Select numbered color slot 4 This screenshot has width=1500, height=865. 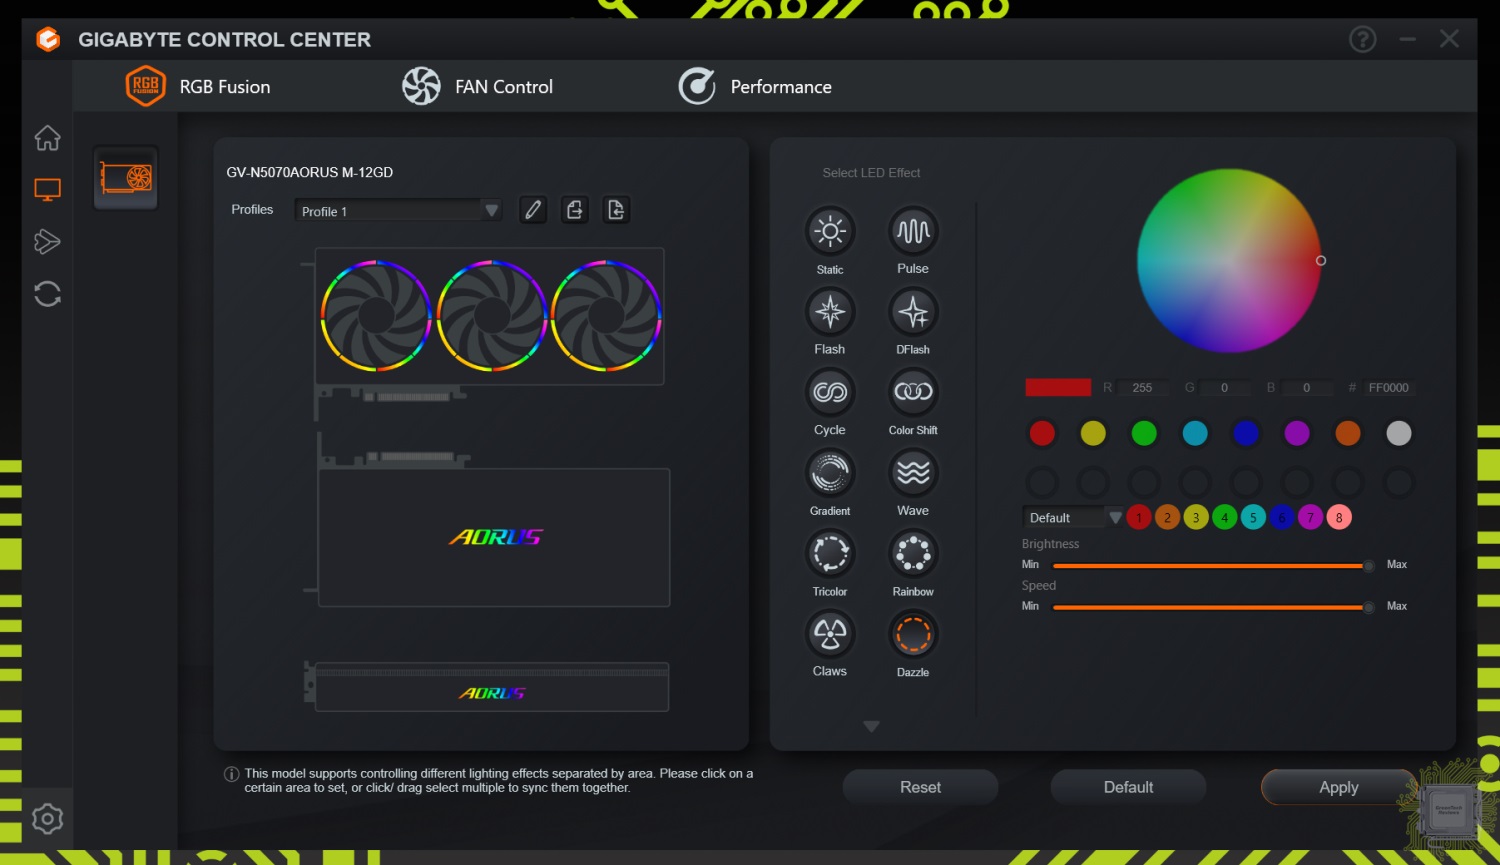[1224, 517]
